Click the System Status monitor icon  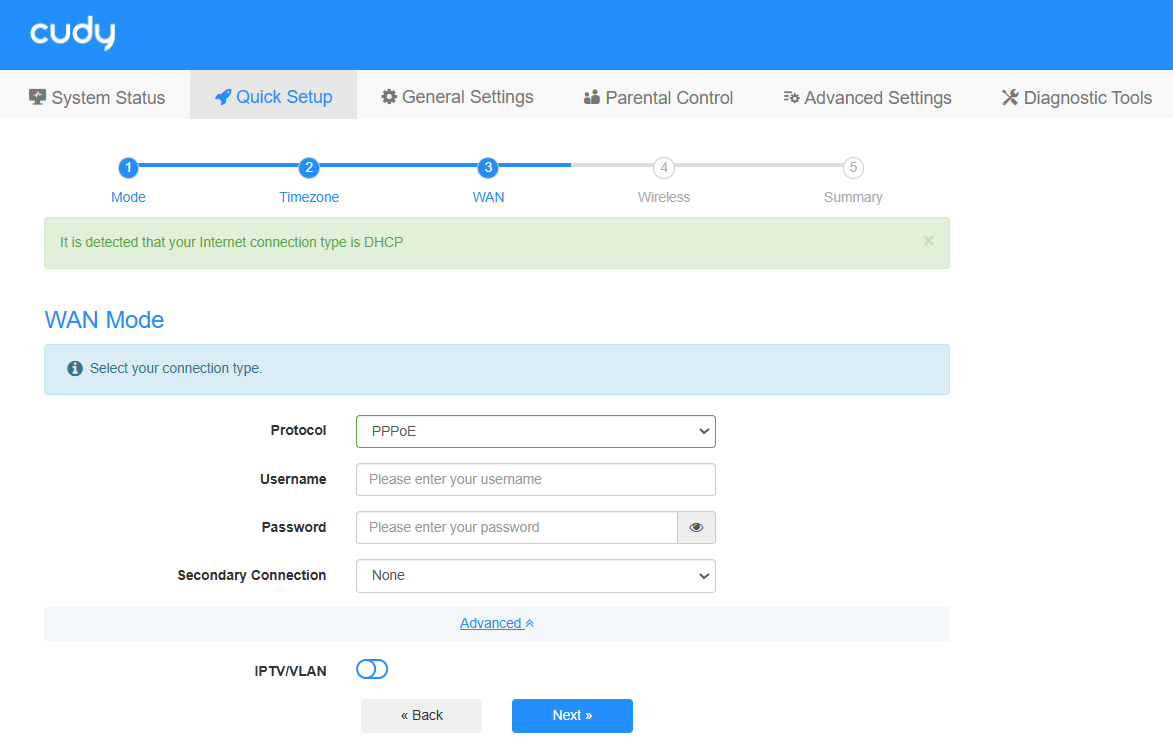38,97
